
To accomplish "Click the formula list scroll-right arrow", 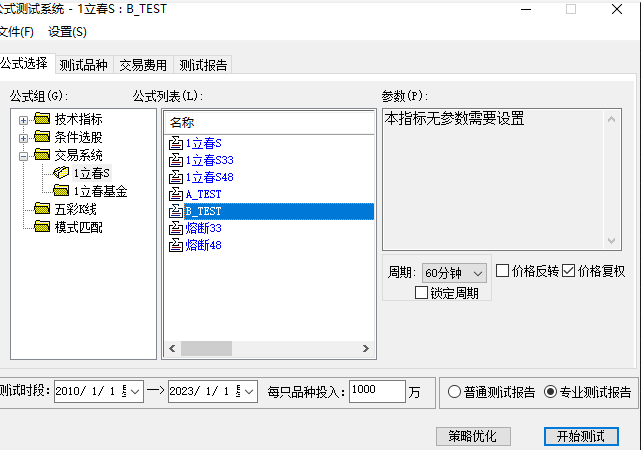I will [365, 348].
